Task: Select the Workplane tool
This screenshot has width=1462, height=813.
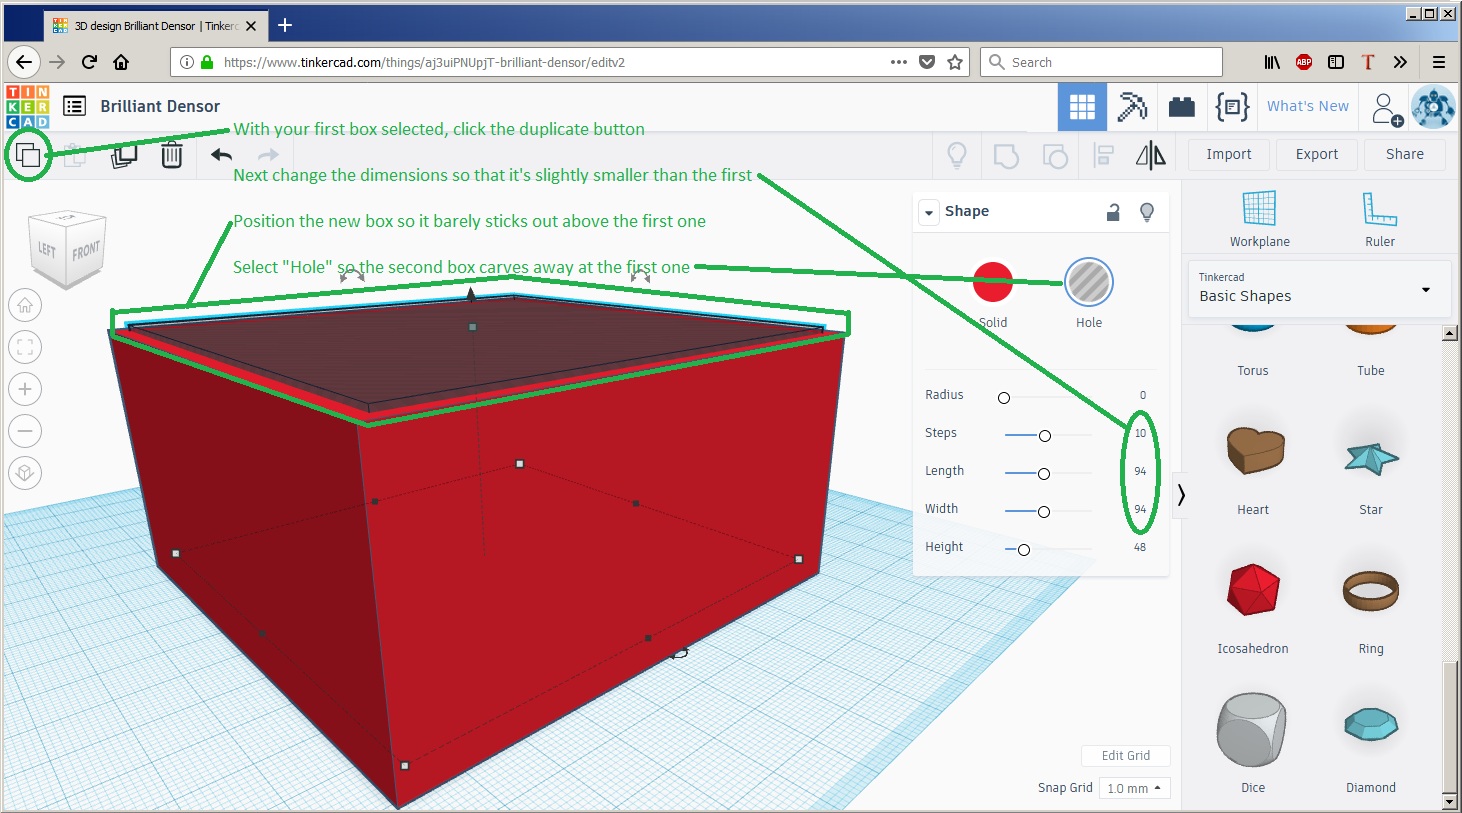Action: 1259,218
